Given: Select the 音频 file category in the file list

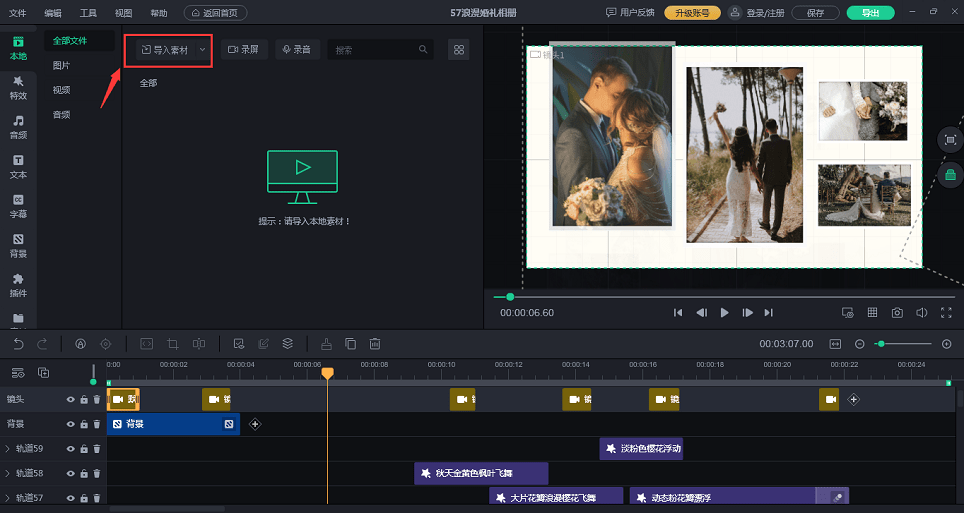Looking at the screenshot, I should point(61,114).
